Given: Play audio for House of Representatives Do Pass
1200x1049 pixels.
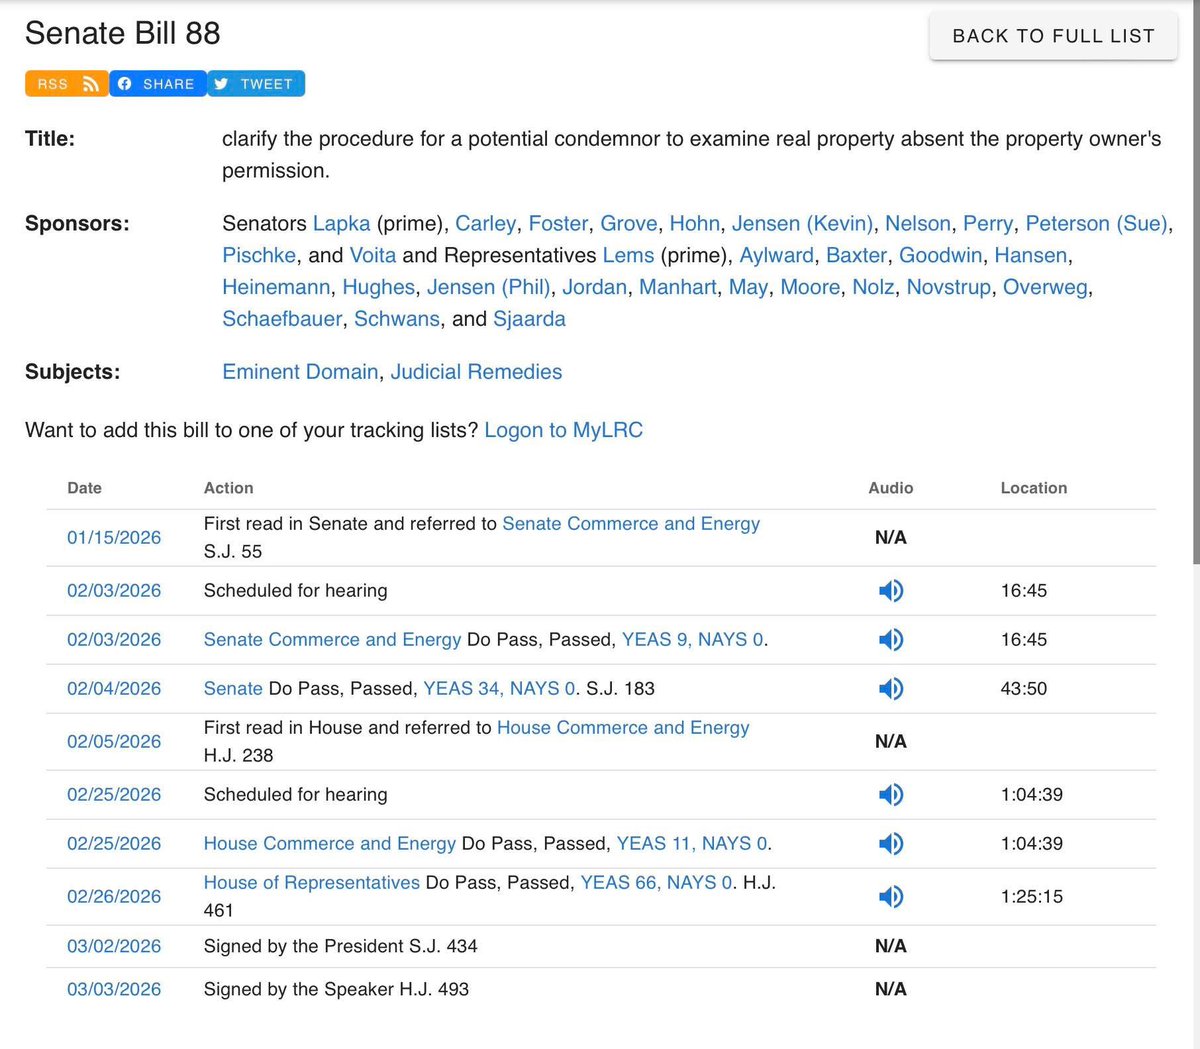Looking at the screenshot, I should [x=890, y=897].
